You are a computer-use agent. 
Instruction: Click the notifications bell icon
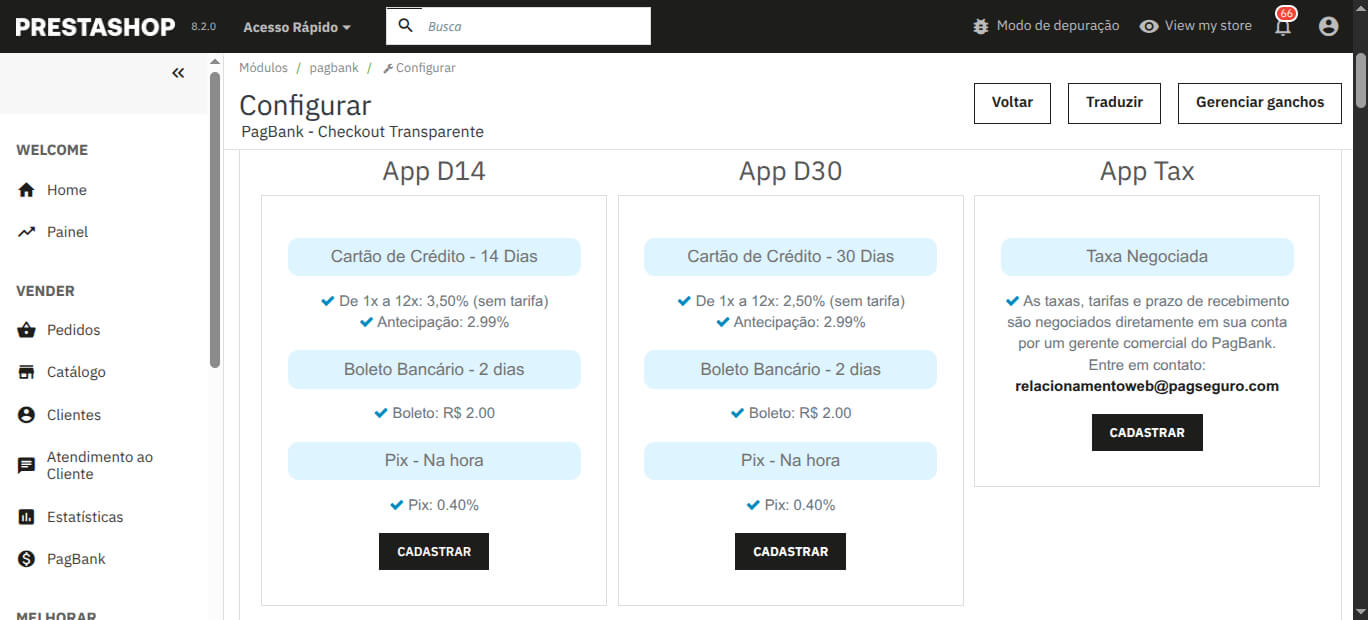point(1282,27)
